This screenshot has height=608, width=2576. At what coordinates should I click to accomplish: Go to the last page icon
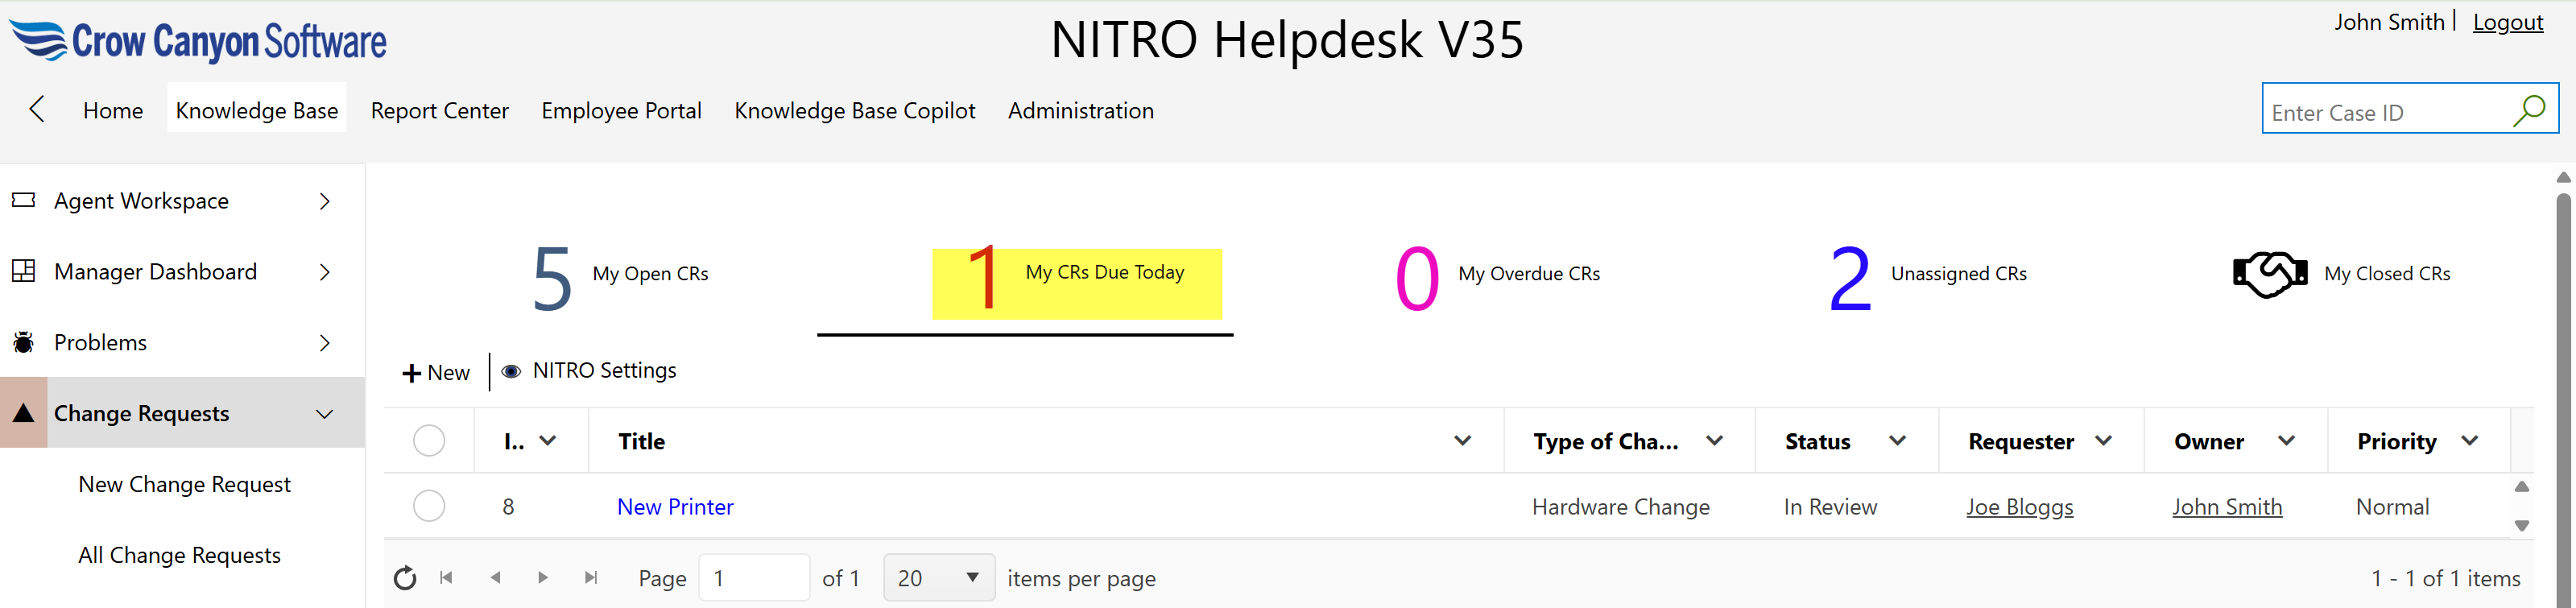tap(591, 578)
